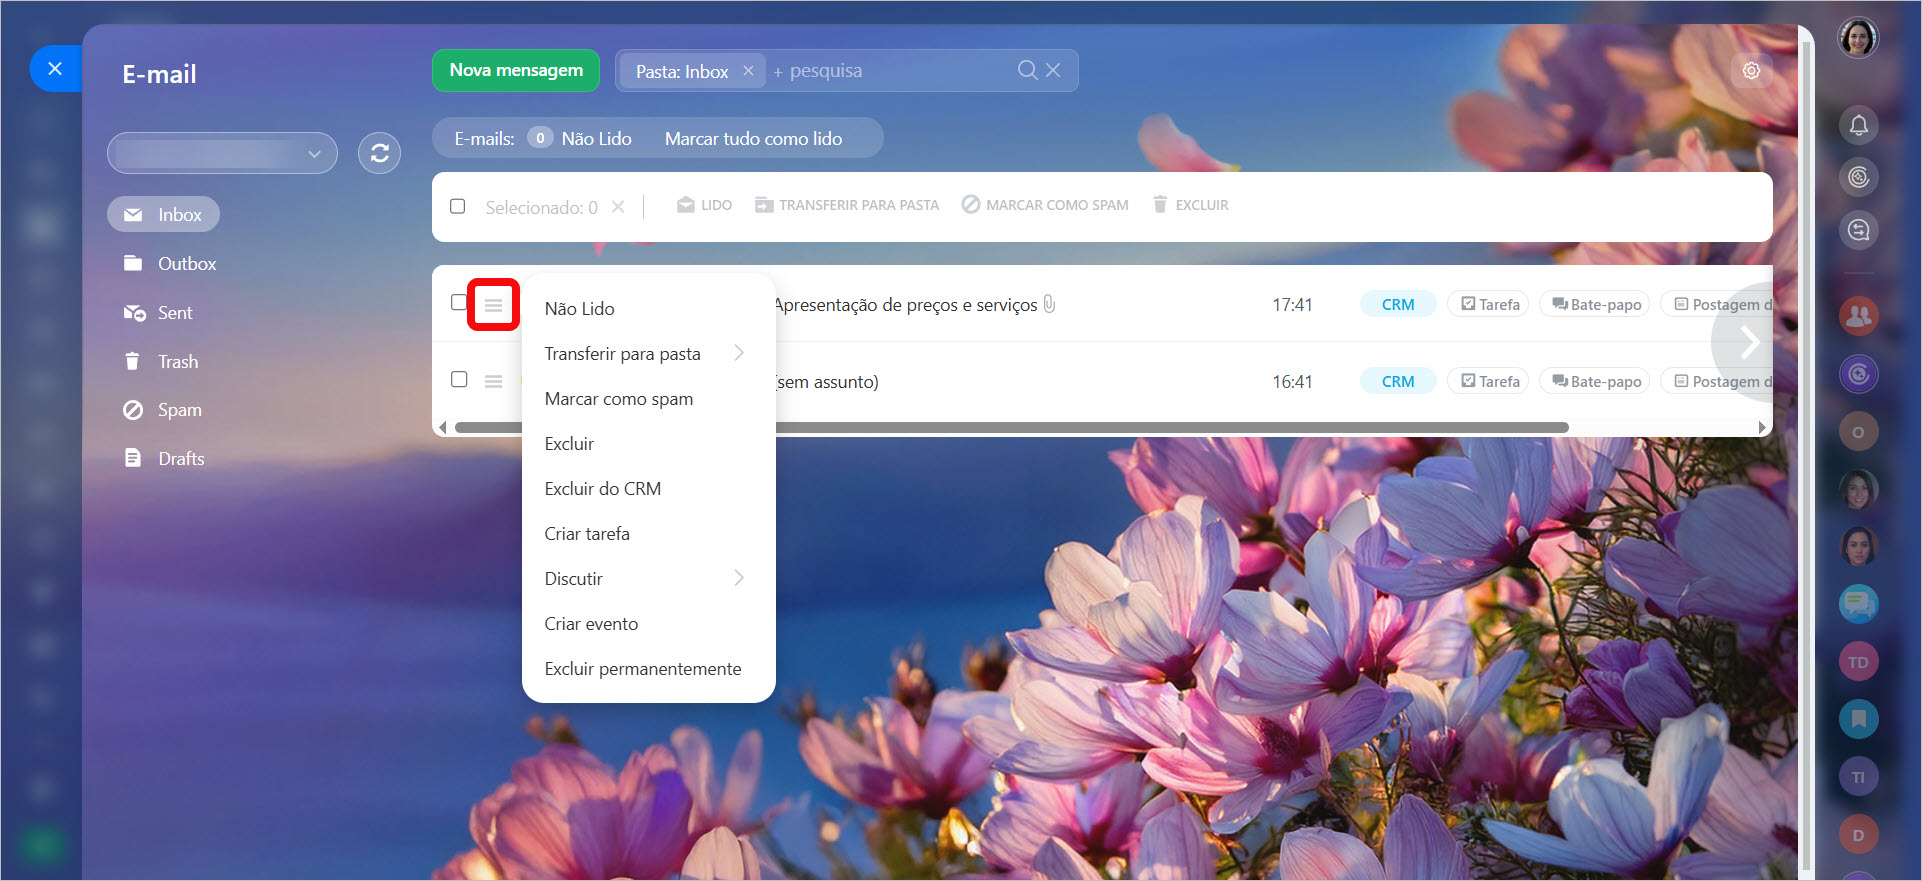Choose Marcar como spam menu item
The width and height of the screenshot is (1922, 881).
649,398
